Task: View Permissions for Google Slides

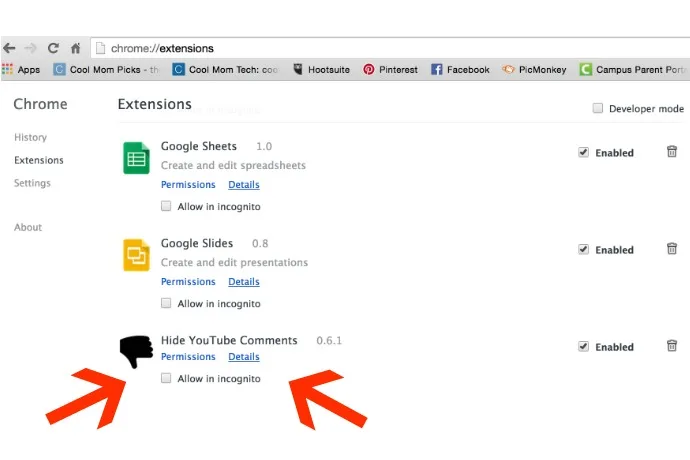Action: (188, 282)
